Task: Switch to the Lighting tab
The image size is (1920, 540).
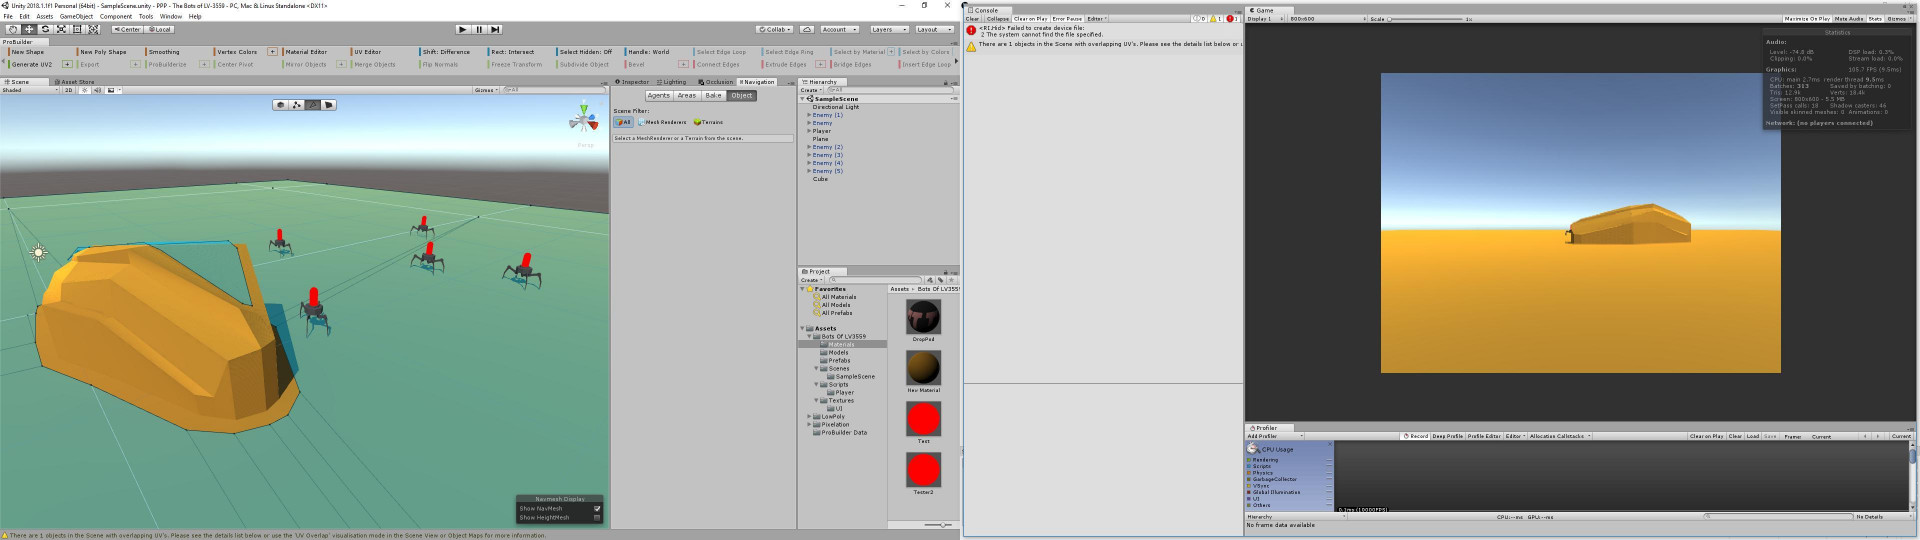Action: click(672, 82)
